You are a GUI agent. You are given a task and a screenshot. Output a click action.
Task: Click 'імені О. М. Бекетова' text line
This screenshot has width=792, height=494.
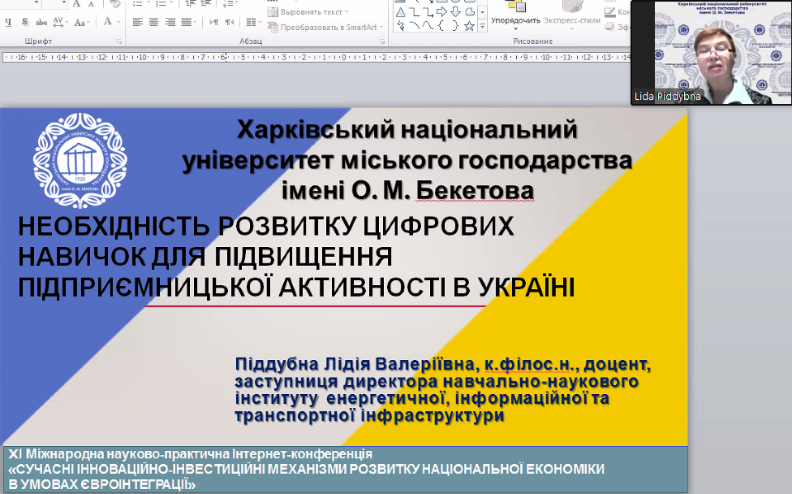[x=408, y=190]
